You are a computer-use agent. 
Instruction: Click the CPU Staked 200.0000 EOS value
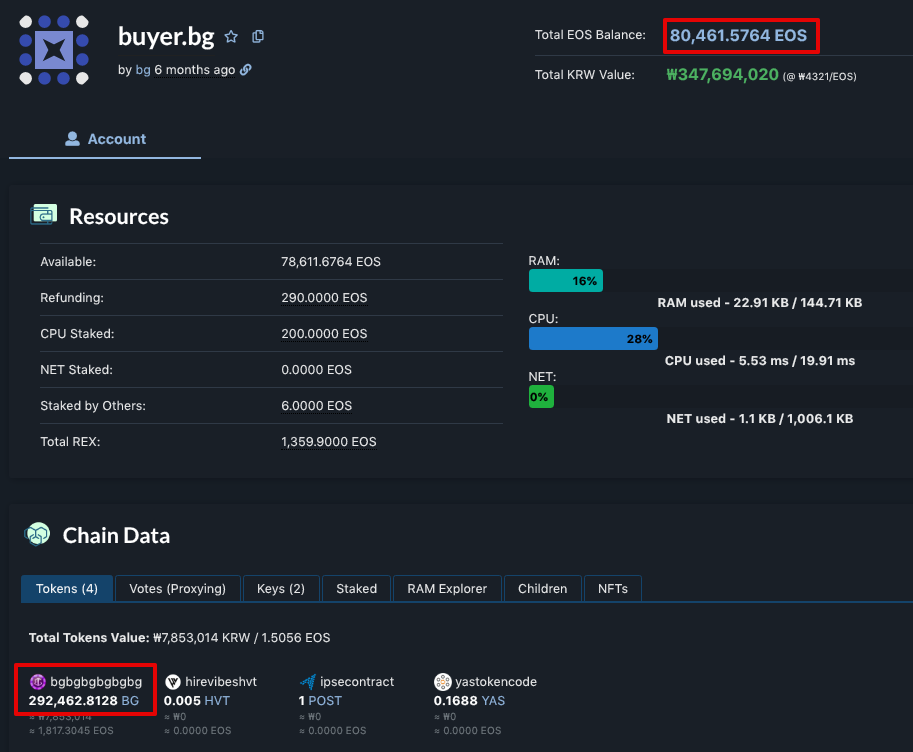pyautogui.click(x=324, y=334)
